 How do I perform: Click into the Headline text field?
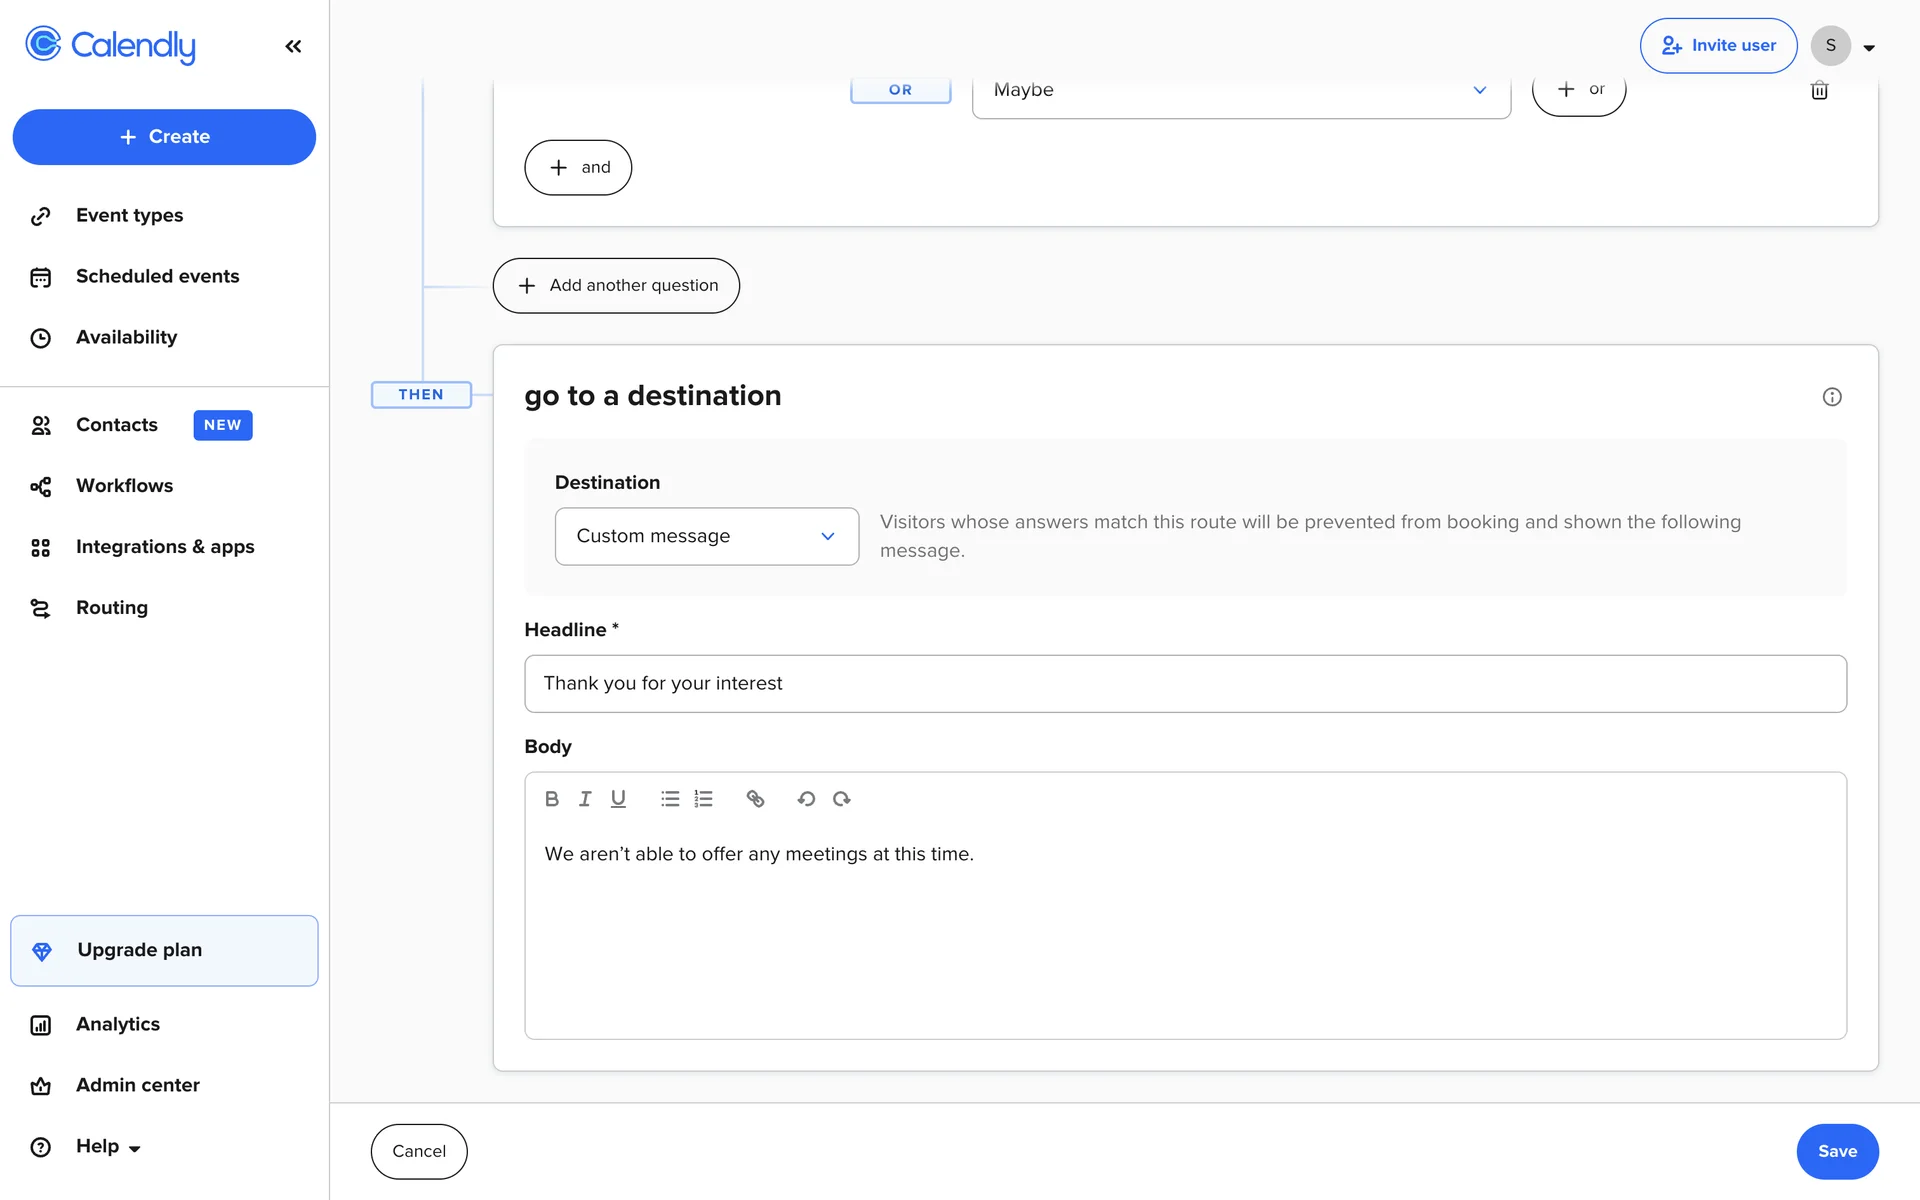pos(1184,684)
